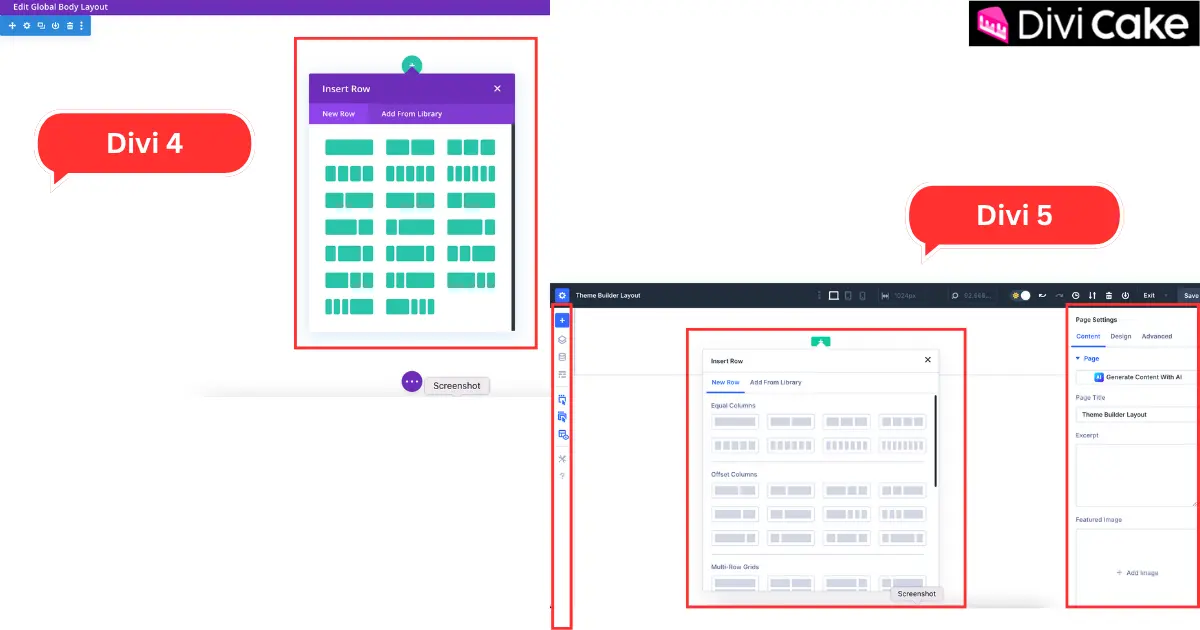Choose the three equal columns layout in Divi 4
Screen dimensions: 1200x630
(471, 147)
